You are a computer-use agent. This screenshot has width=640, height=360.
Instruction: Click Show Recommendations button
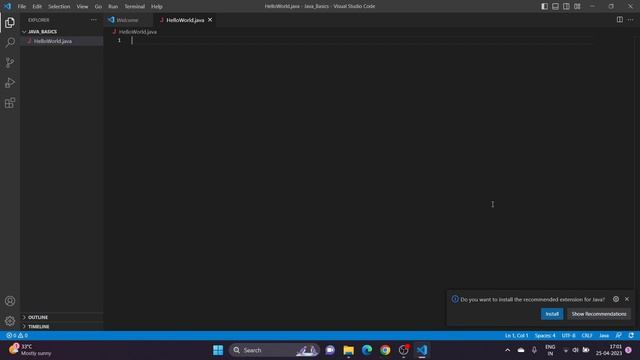(599, 314)
